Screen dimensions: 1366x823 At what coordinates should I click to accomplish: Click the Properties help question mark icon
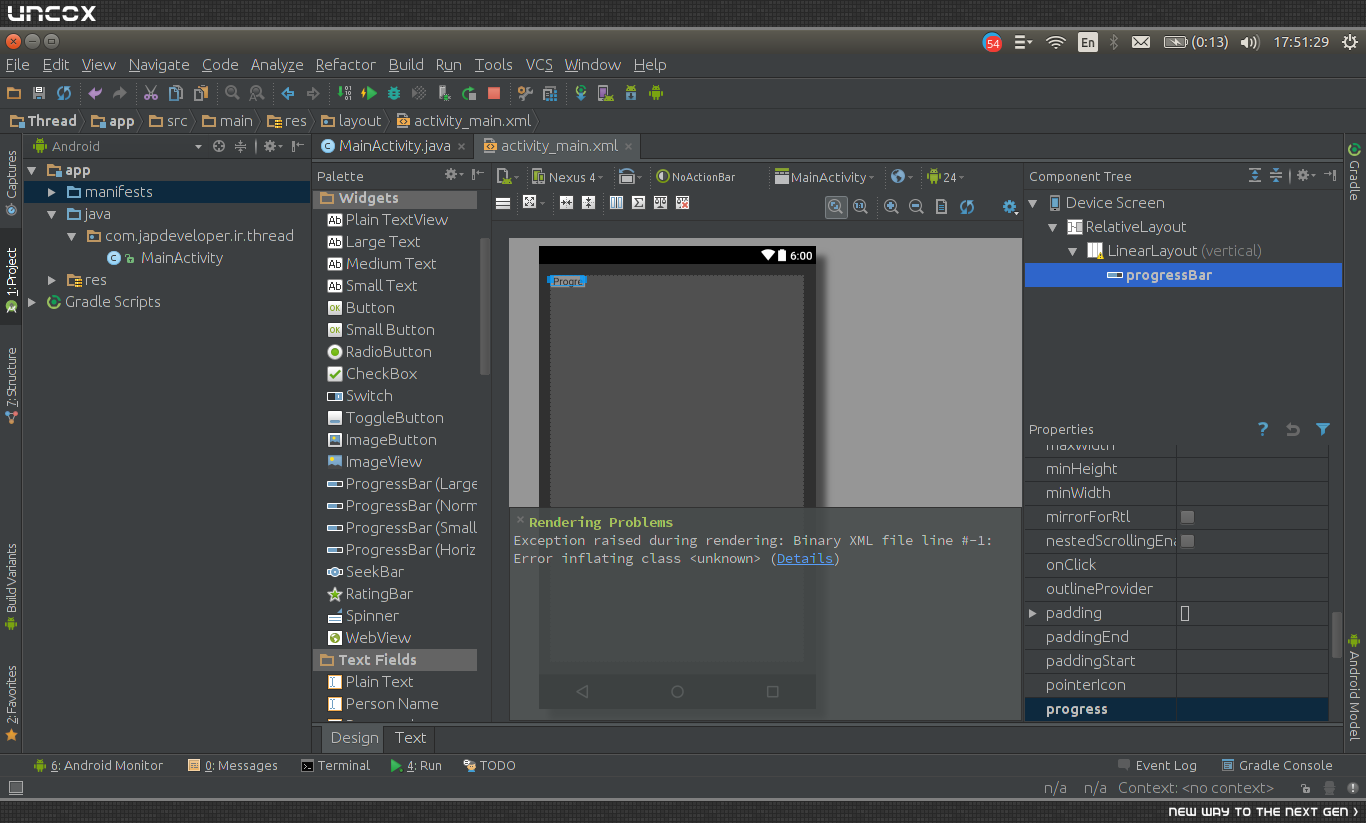click(1263, 429)
